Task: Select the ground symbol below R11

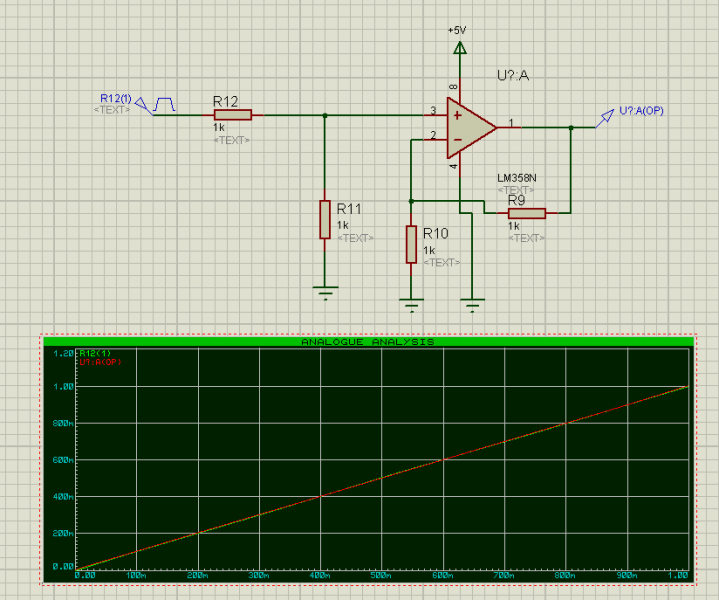Action: 324,290
